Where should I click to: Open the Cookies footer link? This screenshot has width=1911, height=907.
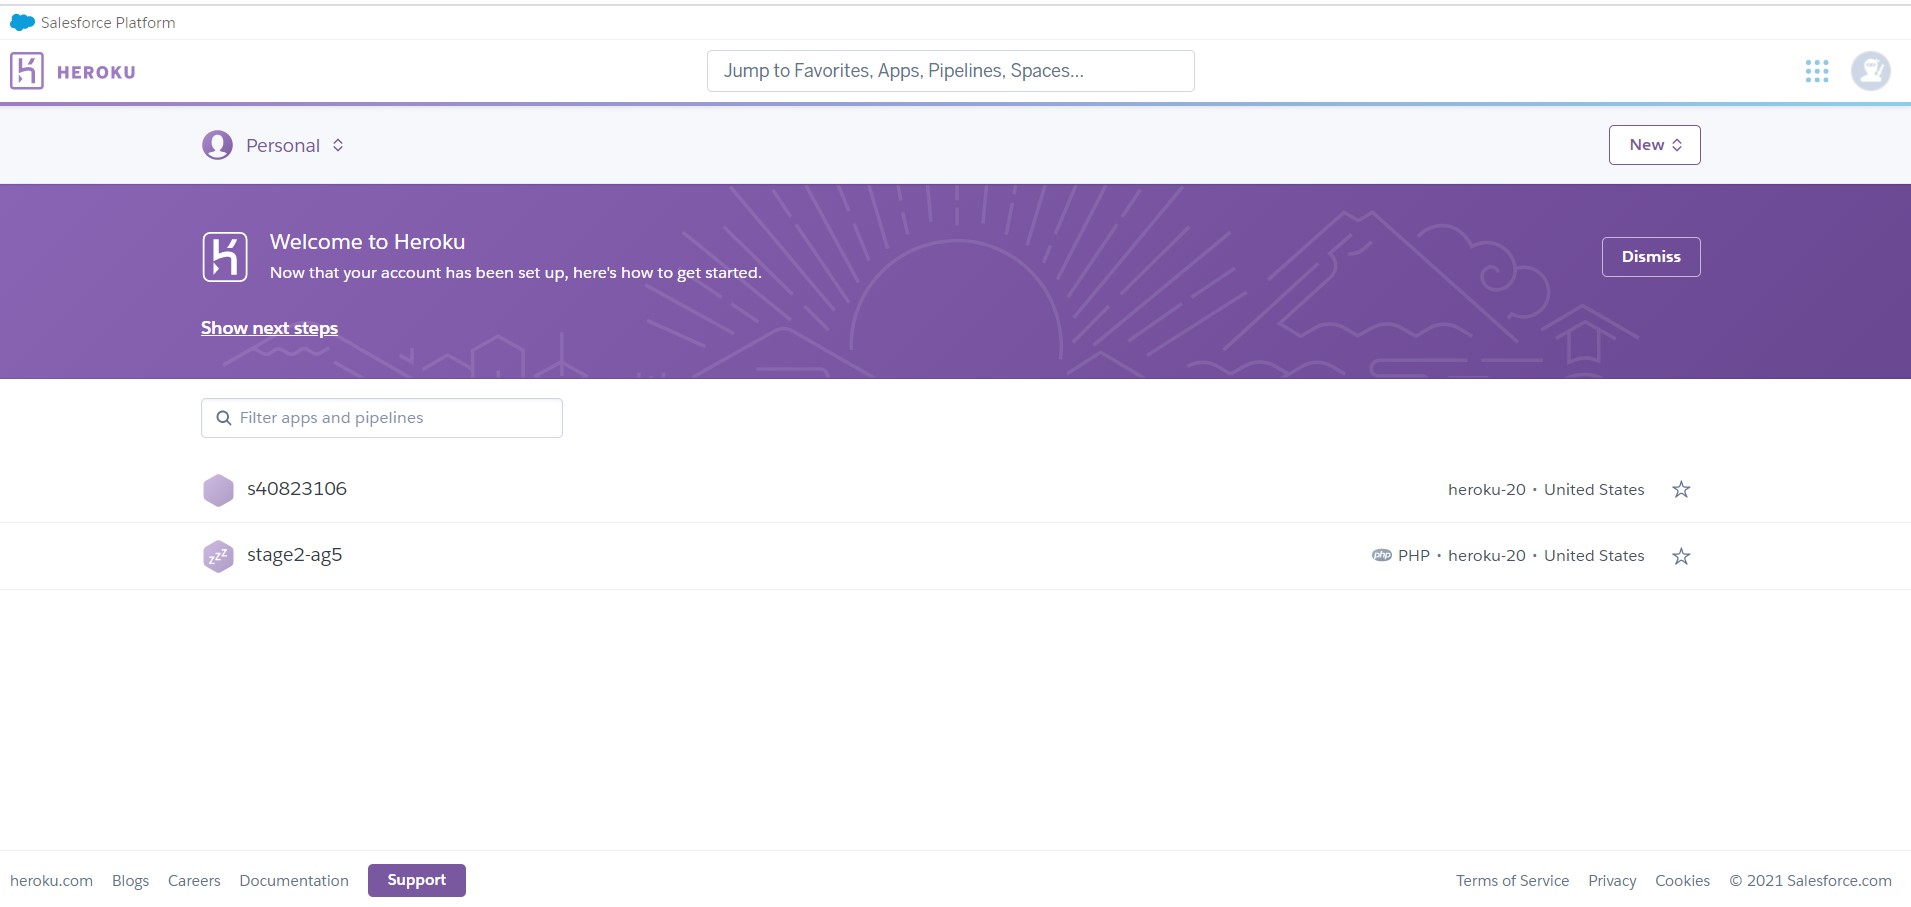click(1682, 881)
